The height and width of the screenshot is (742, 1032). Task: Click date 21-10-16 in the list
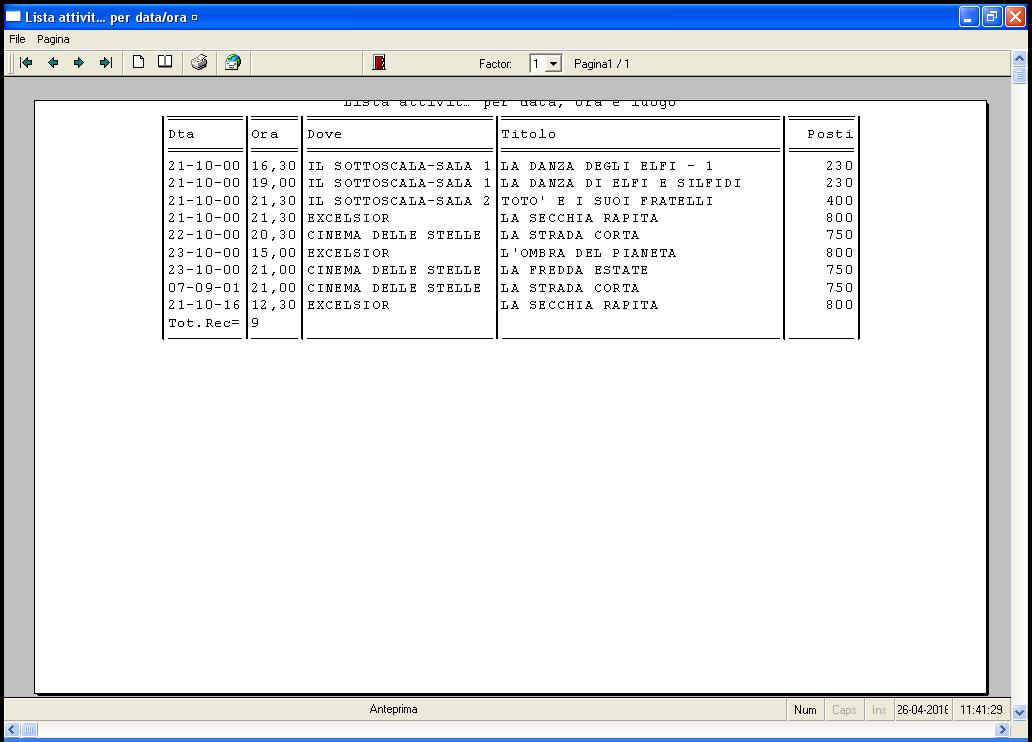click(x=204, y=305)
